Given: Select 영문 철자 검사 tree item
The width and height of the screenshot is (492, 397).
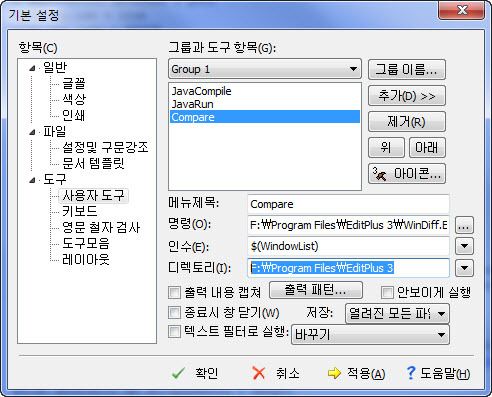Looking at the screenshot, I should pos(101,227).
